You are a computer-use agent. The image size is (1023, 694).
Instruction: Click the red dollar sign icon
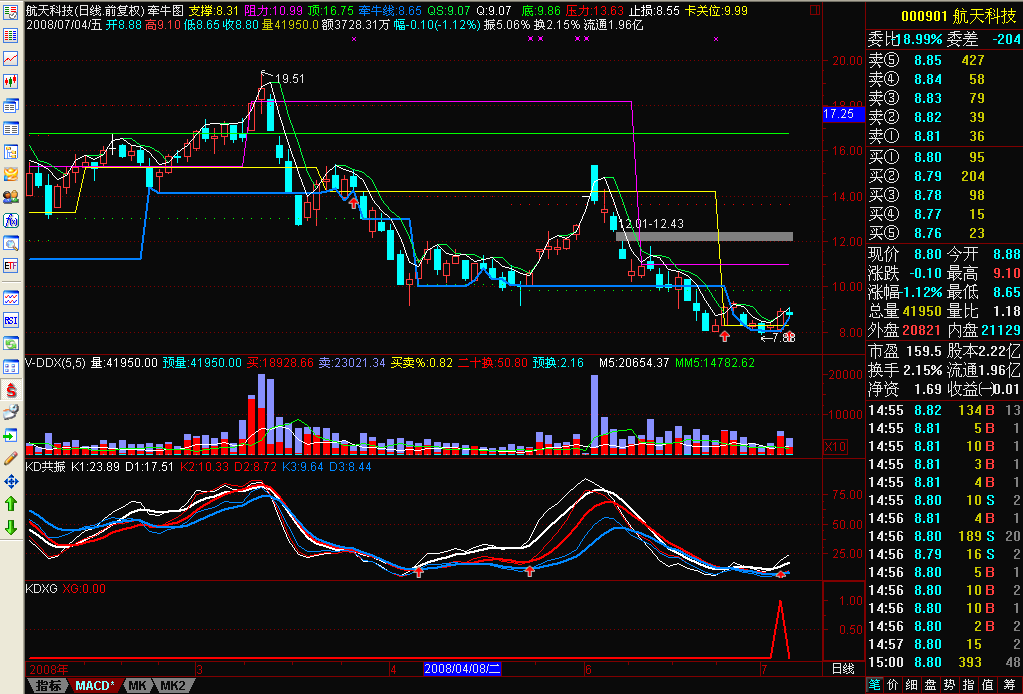point(10,390)
